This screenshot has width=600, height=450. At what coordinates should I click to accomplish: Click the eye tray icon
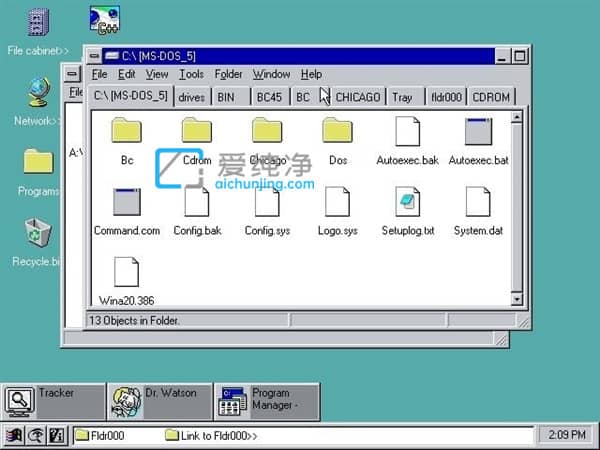click(36, 435)
